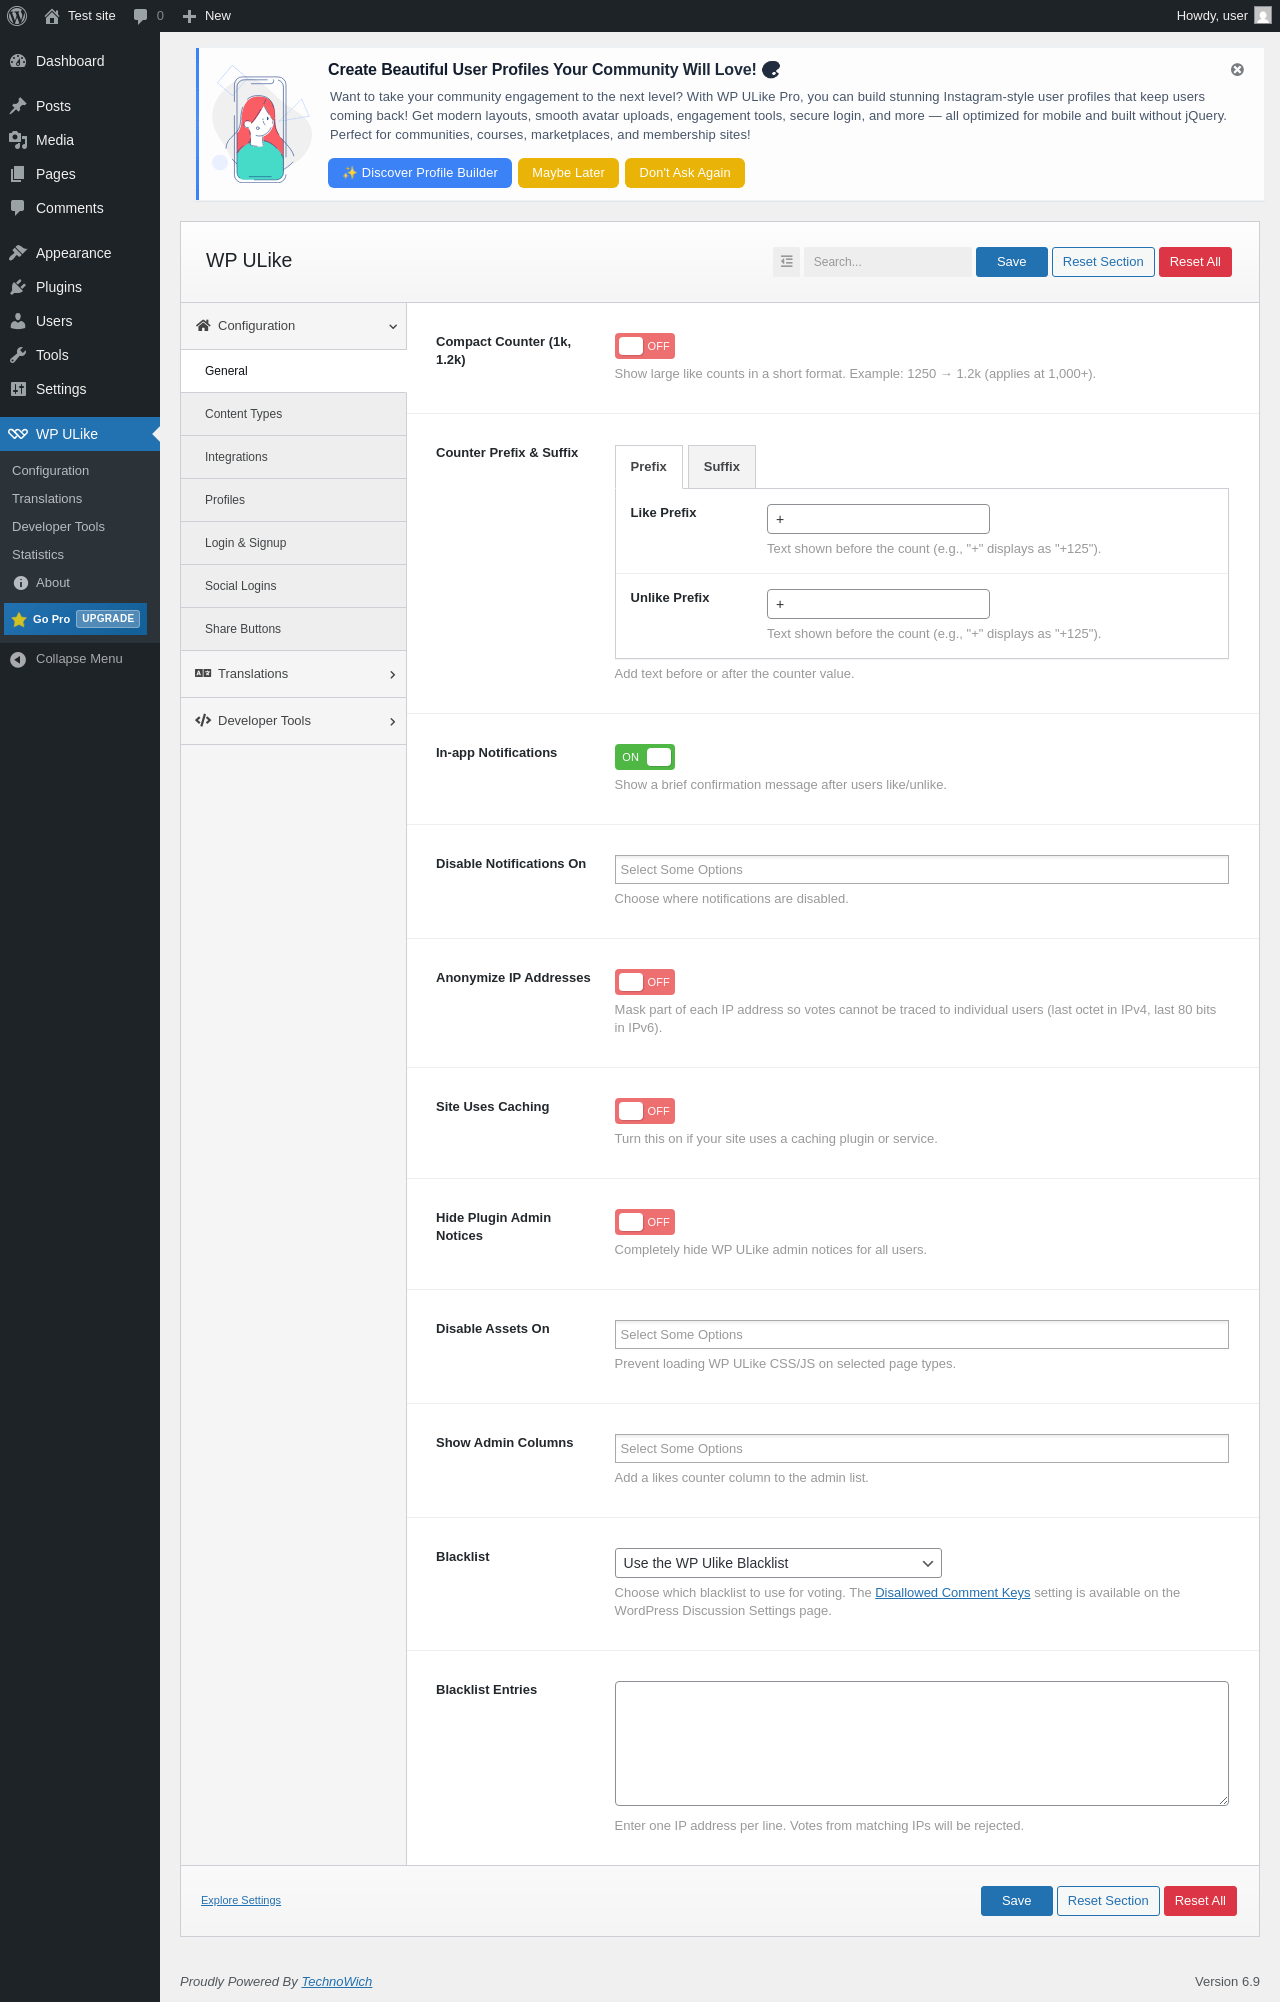Click the Tools wrench icon

(18, 355)
